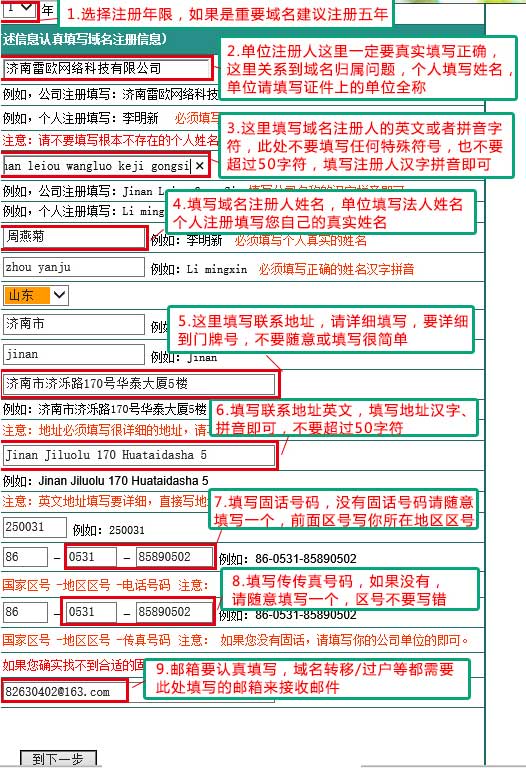The width and height of the screenshot is (526, 768).
Task: Select the city field containing 济南市
Action: [x=73, y=324]
